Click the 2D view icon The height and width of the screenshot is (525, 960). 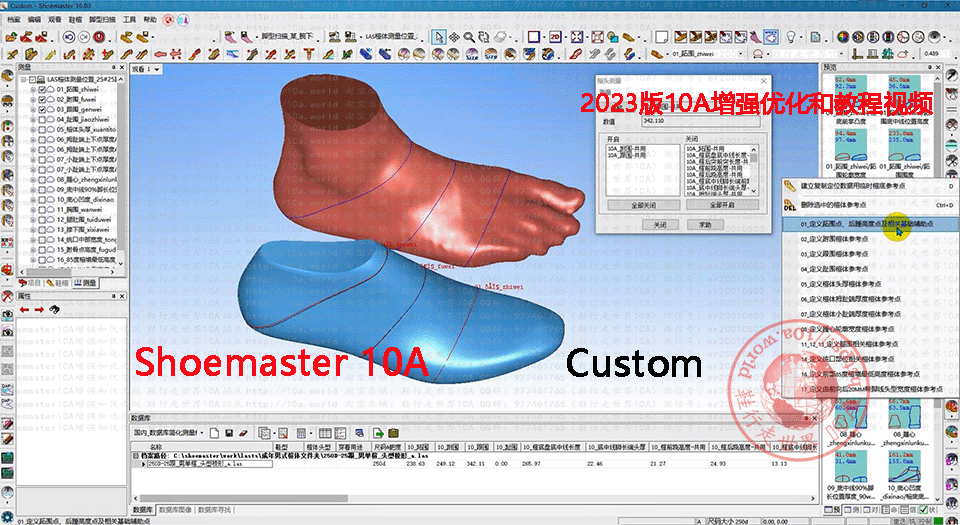pyautogui.click(x=555, y=37)
